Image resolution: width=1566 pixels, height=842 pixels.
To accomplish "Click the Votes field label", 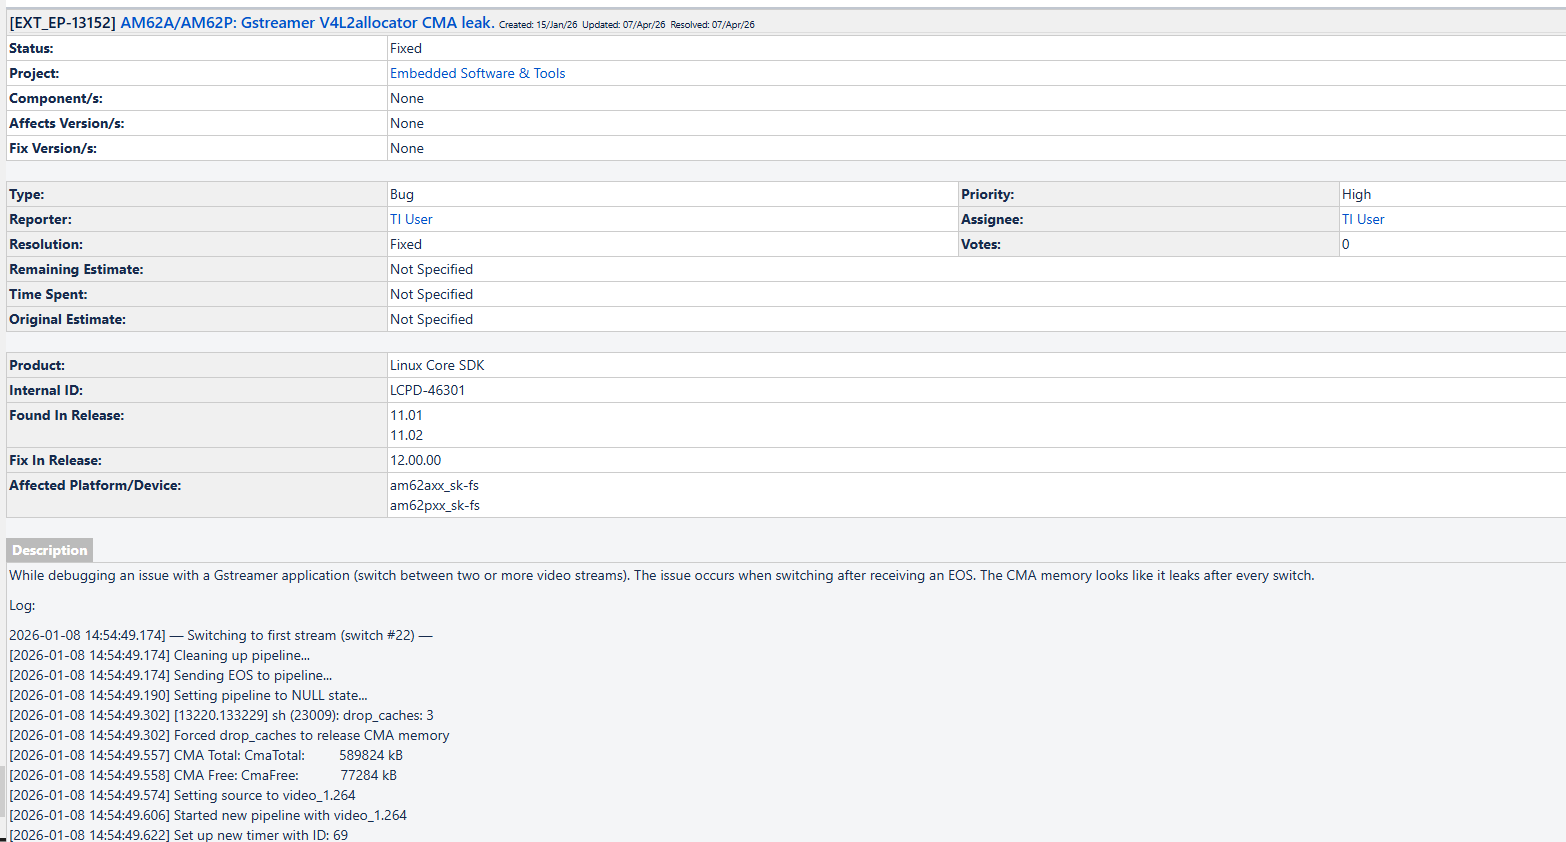I will 981,244.
